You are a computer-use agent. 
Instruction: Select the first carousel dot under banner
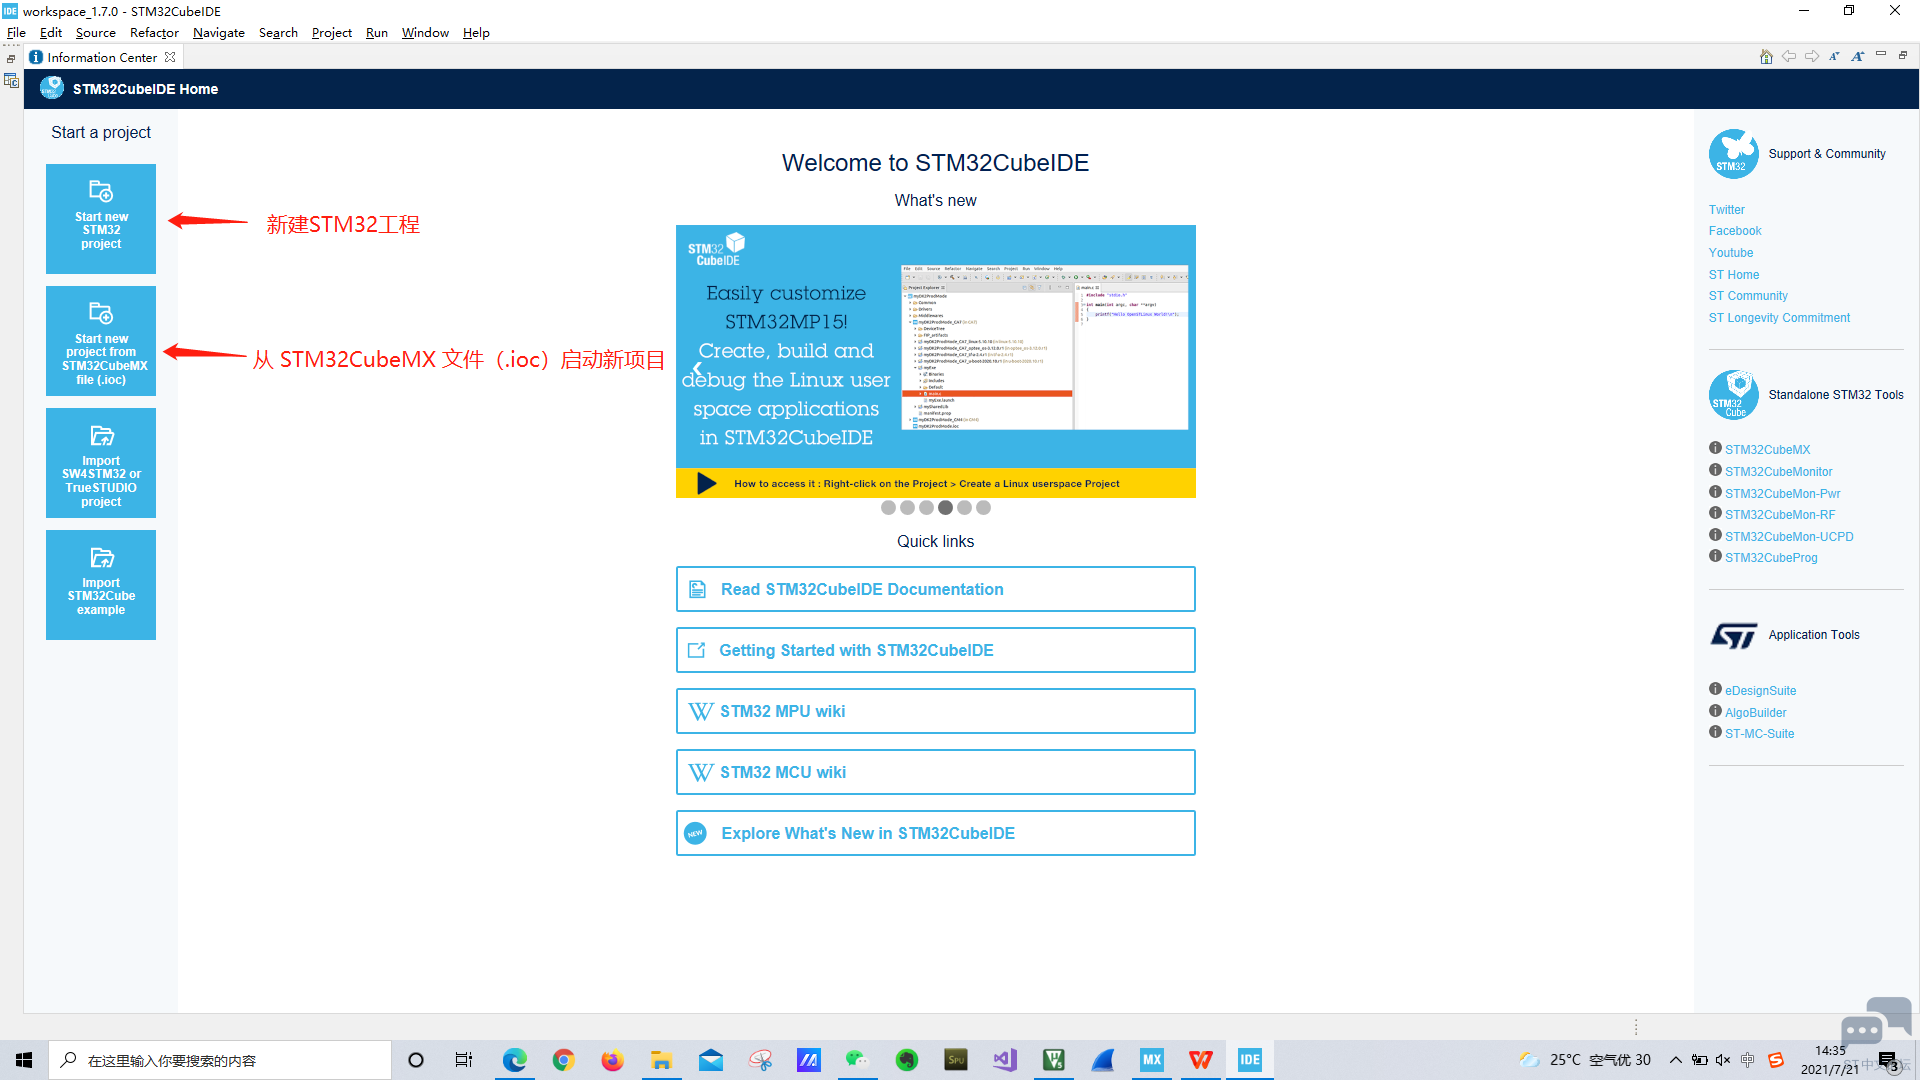(x=888, y=508)
